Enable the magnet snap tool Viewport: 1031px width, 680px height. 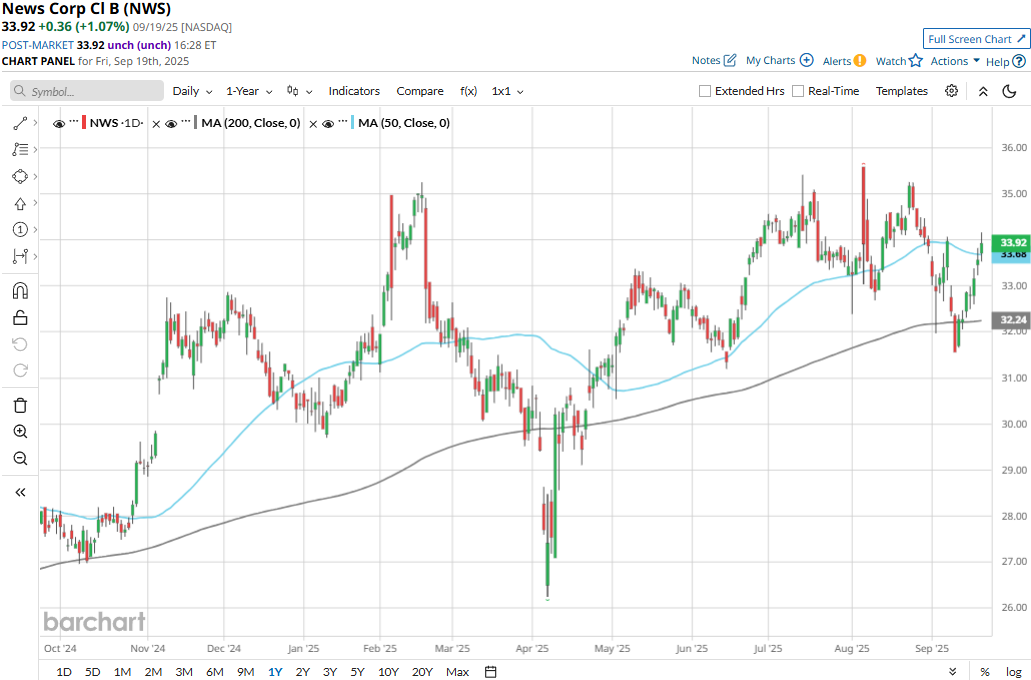(x=20, y=291)
